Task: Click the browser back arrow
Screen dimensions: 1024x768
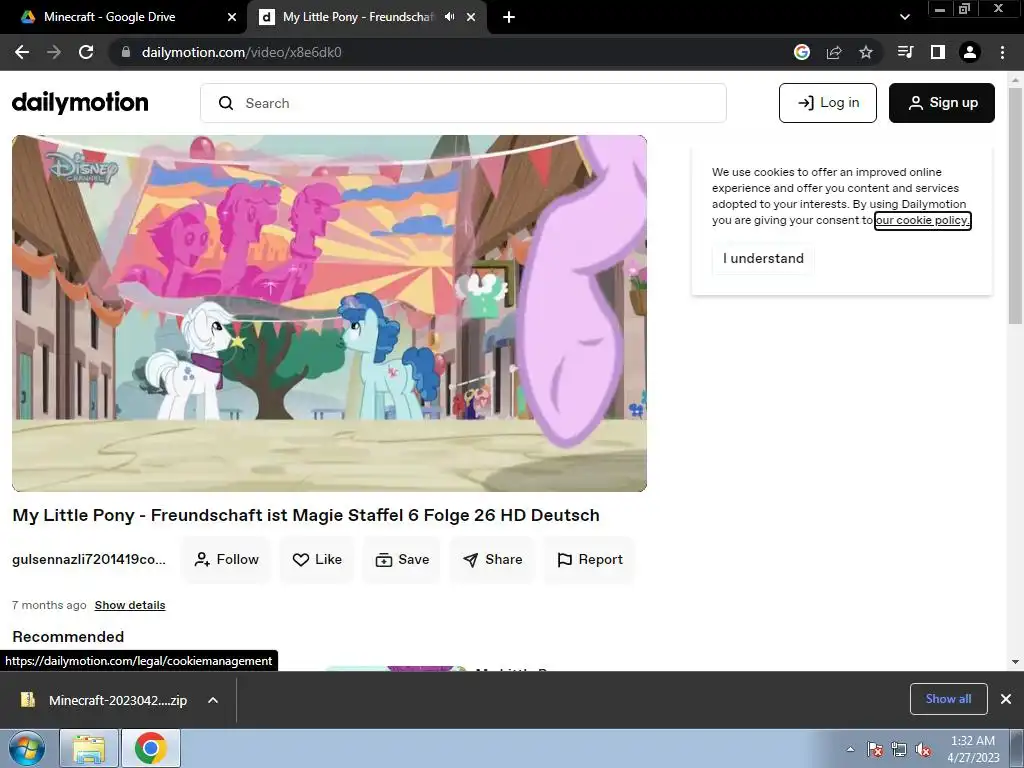Action: coord(22,52)
